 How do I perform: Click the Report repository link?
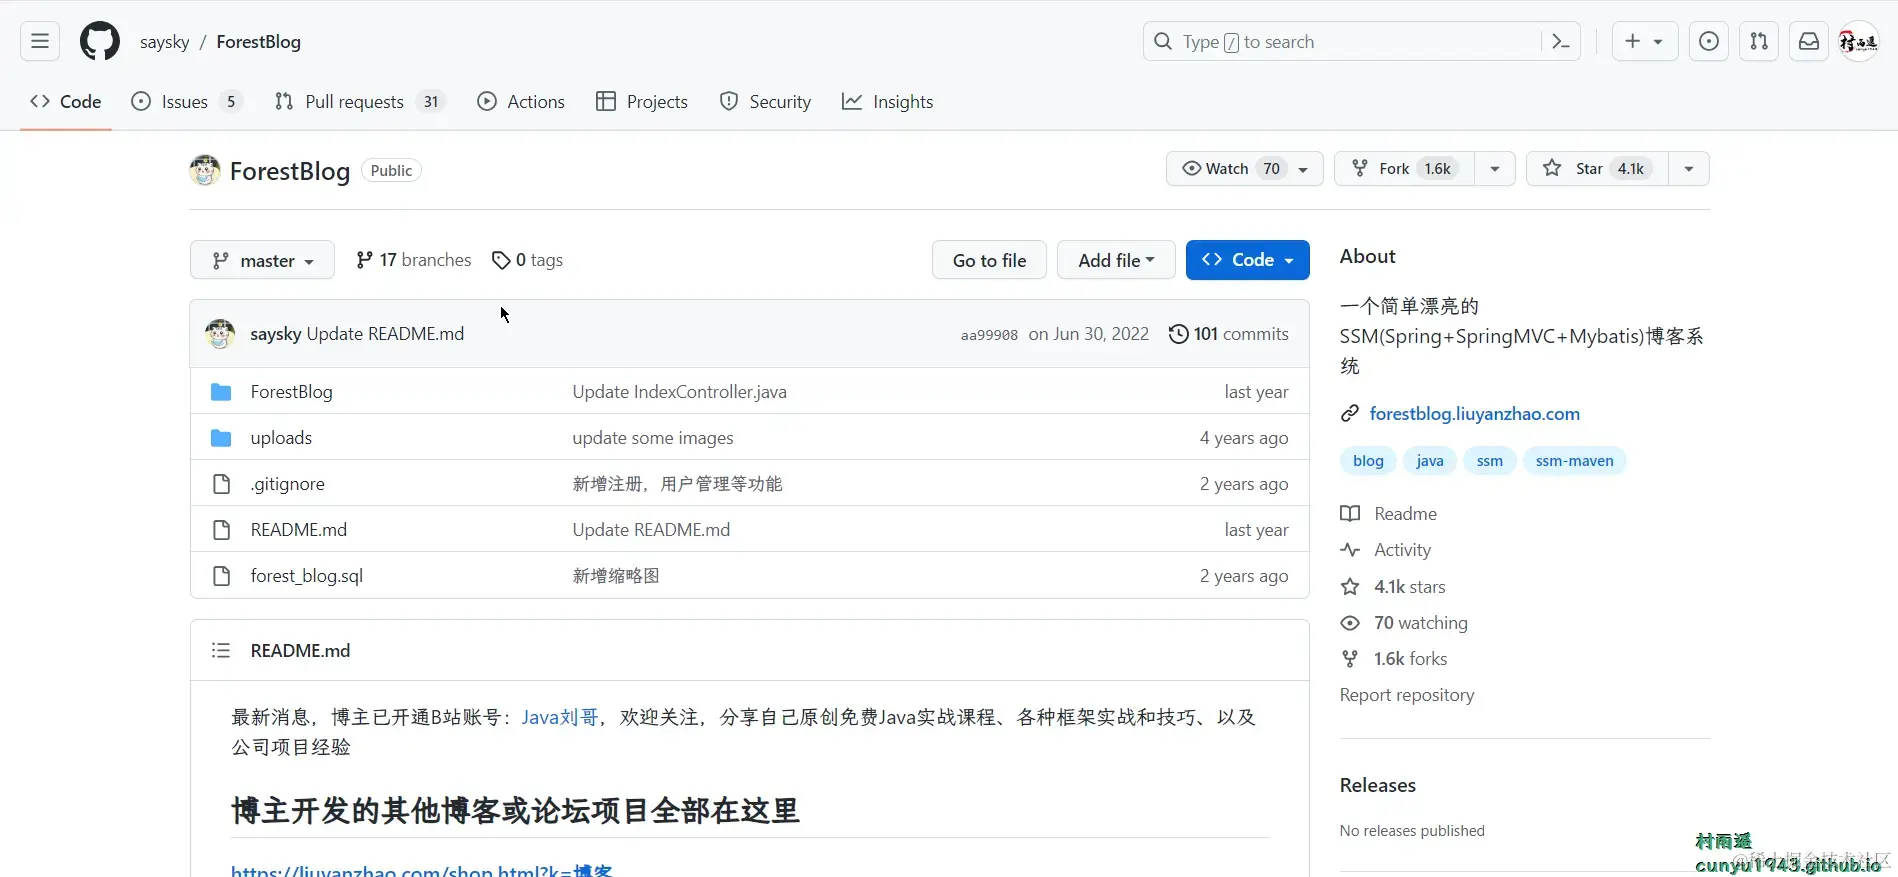click(1407, 695)
